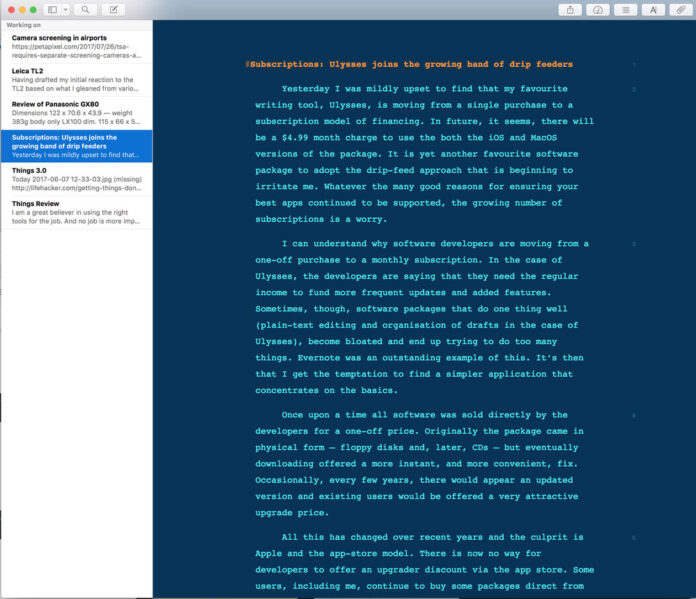Open attachments with the paperclip icon
This screenshot has height=599, width=696.
[680, 9]
